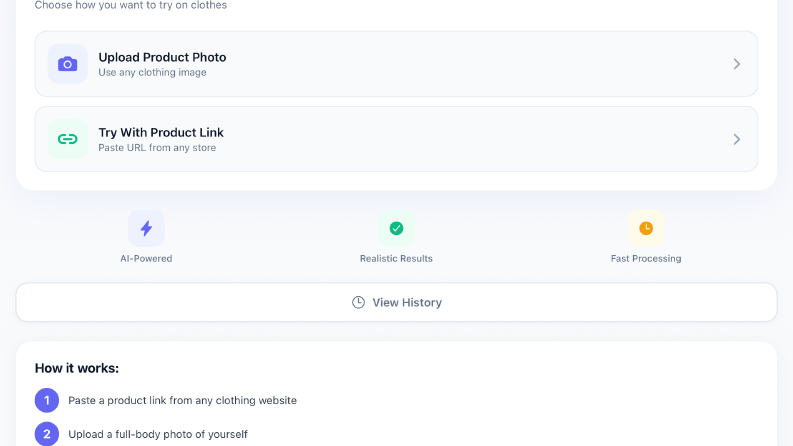The image size is (793, 446).
Task: Open the Upload Product Photo chevron arrow
Action: pos(737,64)
